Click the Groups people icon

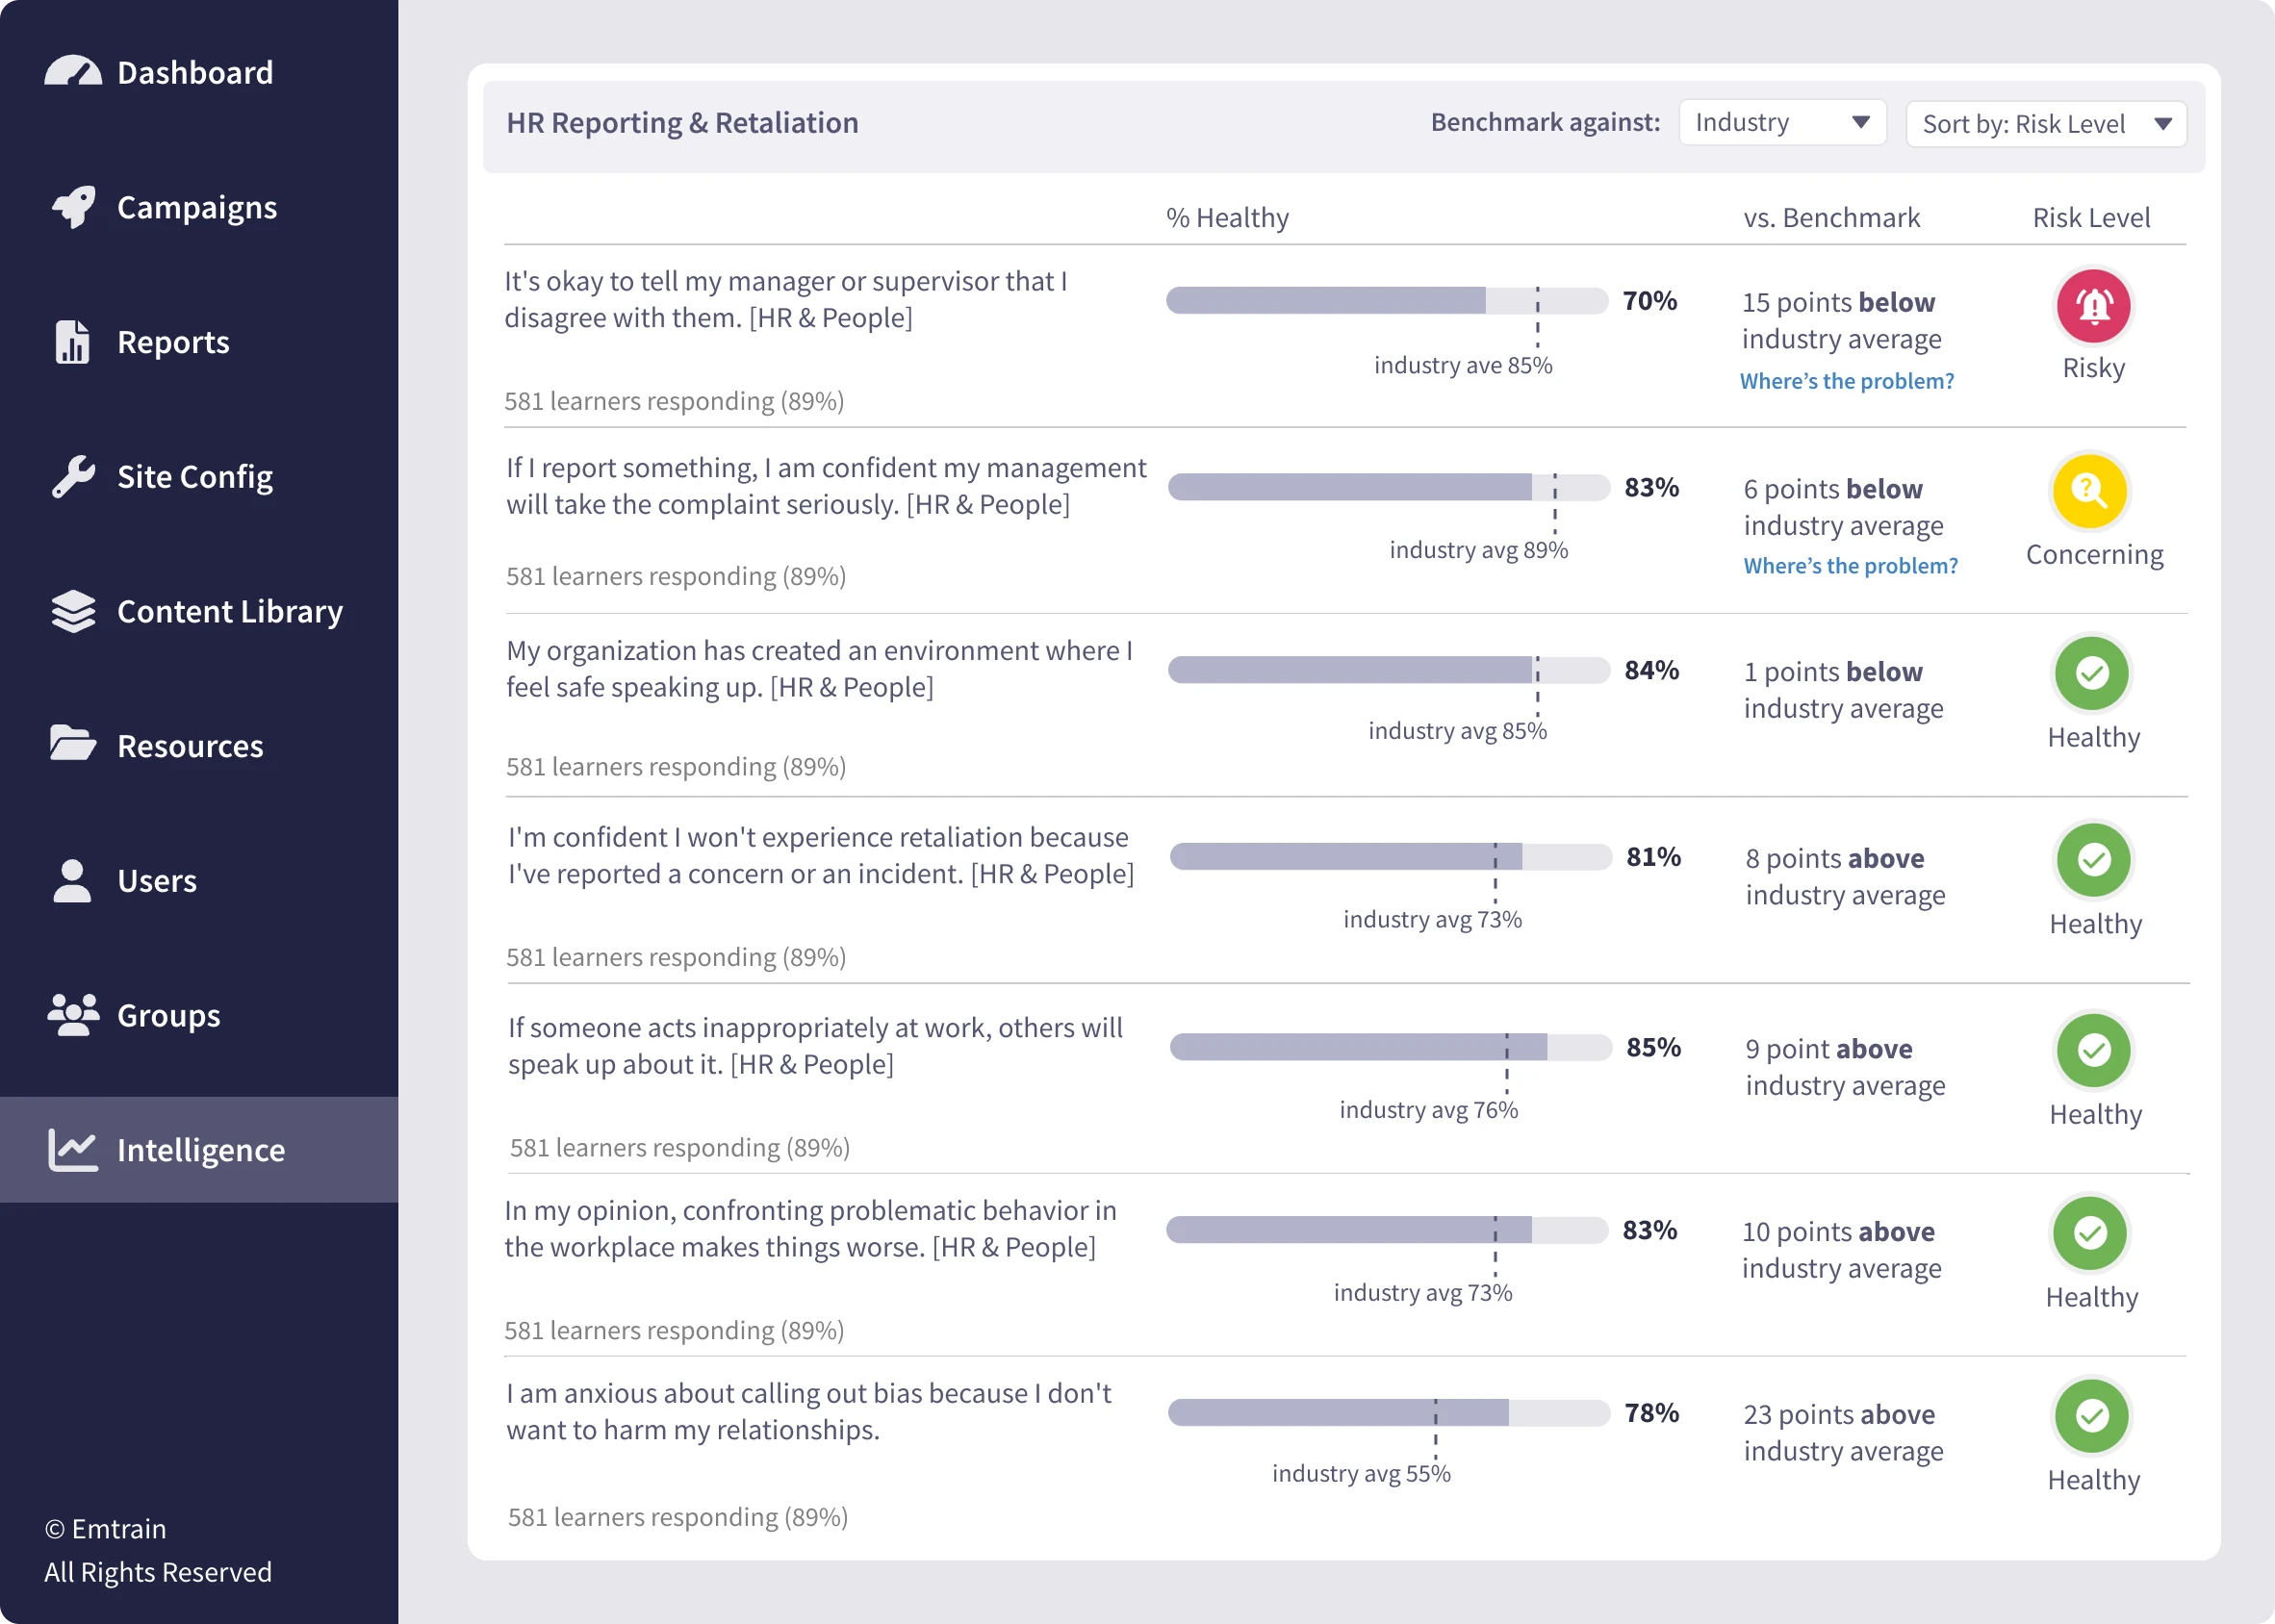tap(73, 1015)
